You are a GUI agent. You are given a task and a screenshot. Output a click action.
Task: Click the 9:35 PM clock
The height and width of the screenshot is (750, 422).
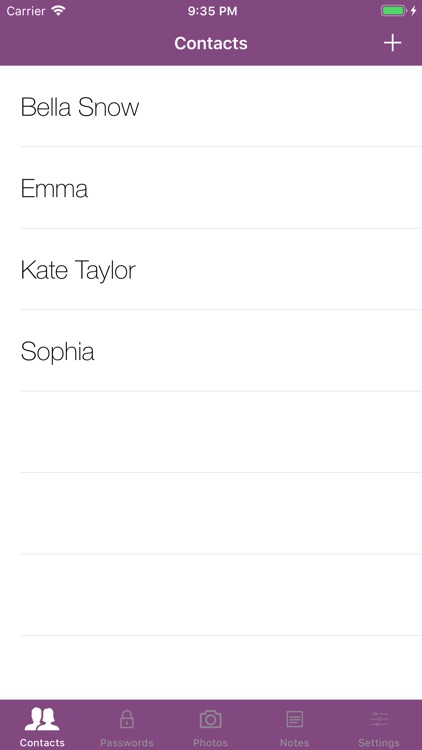[212, 11]
